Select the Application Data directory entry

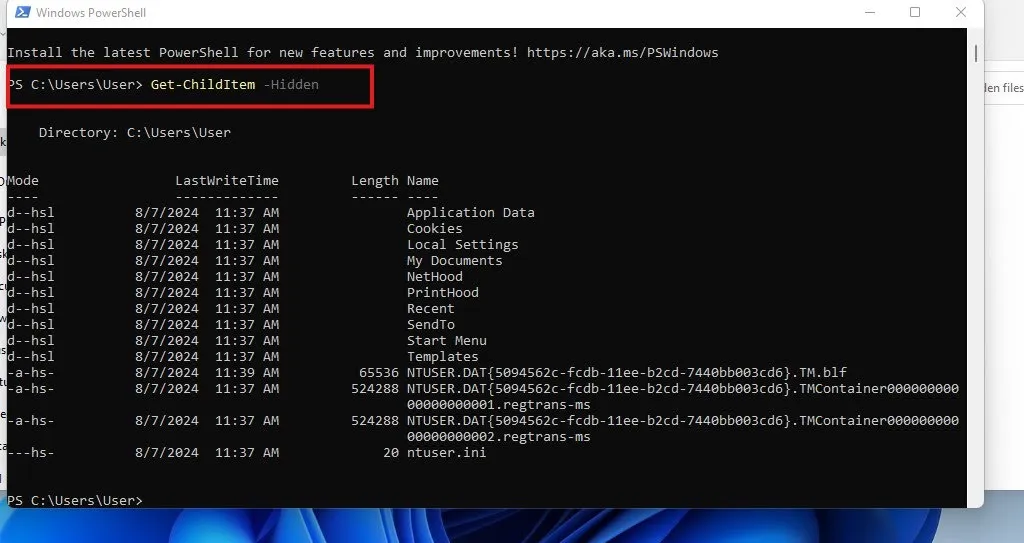click(x=470, y=213)
